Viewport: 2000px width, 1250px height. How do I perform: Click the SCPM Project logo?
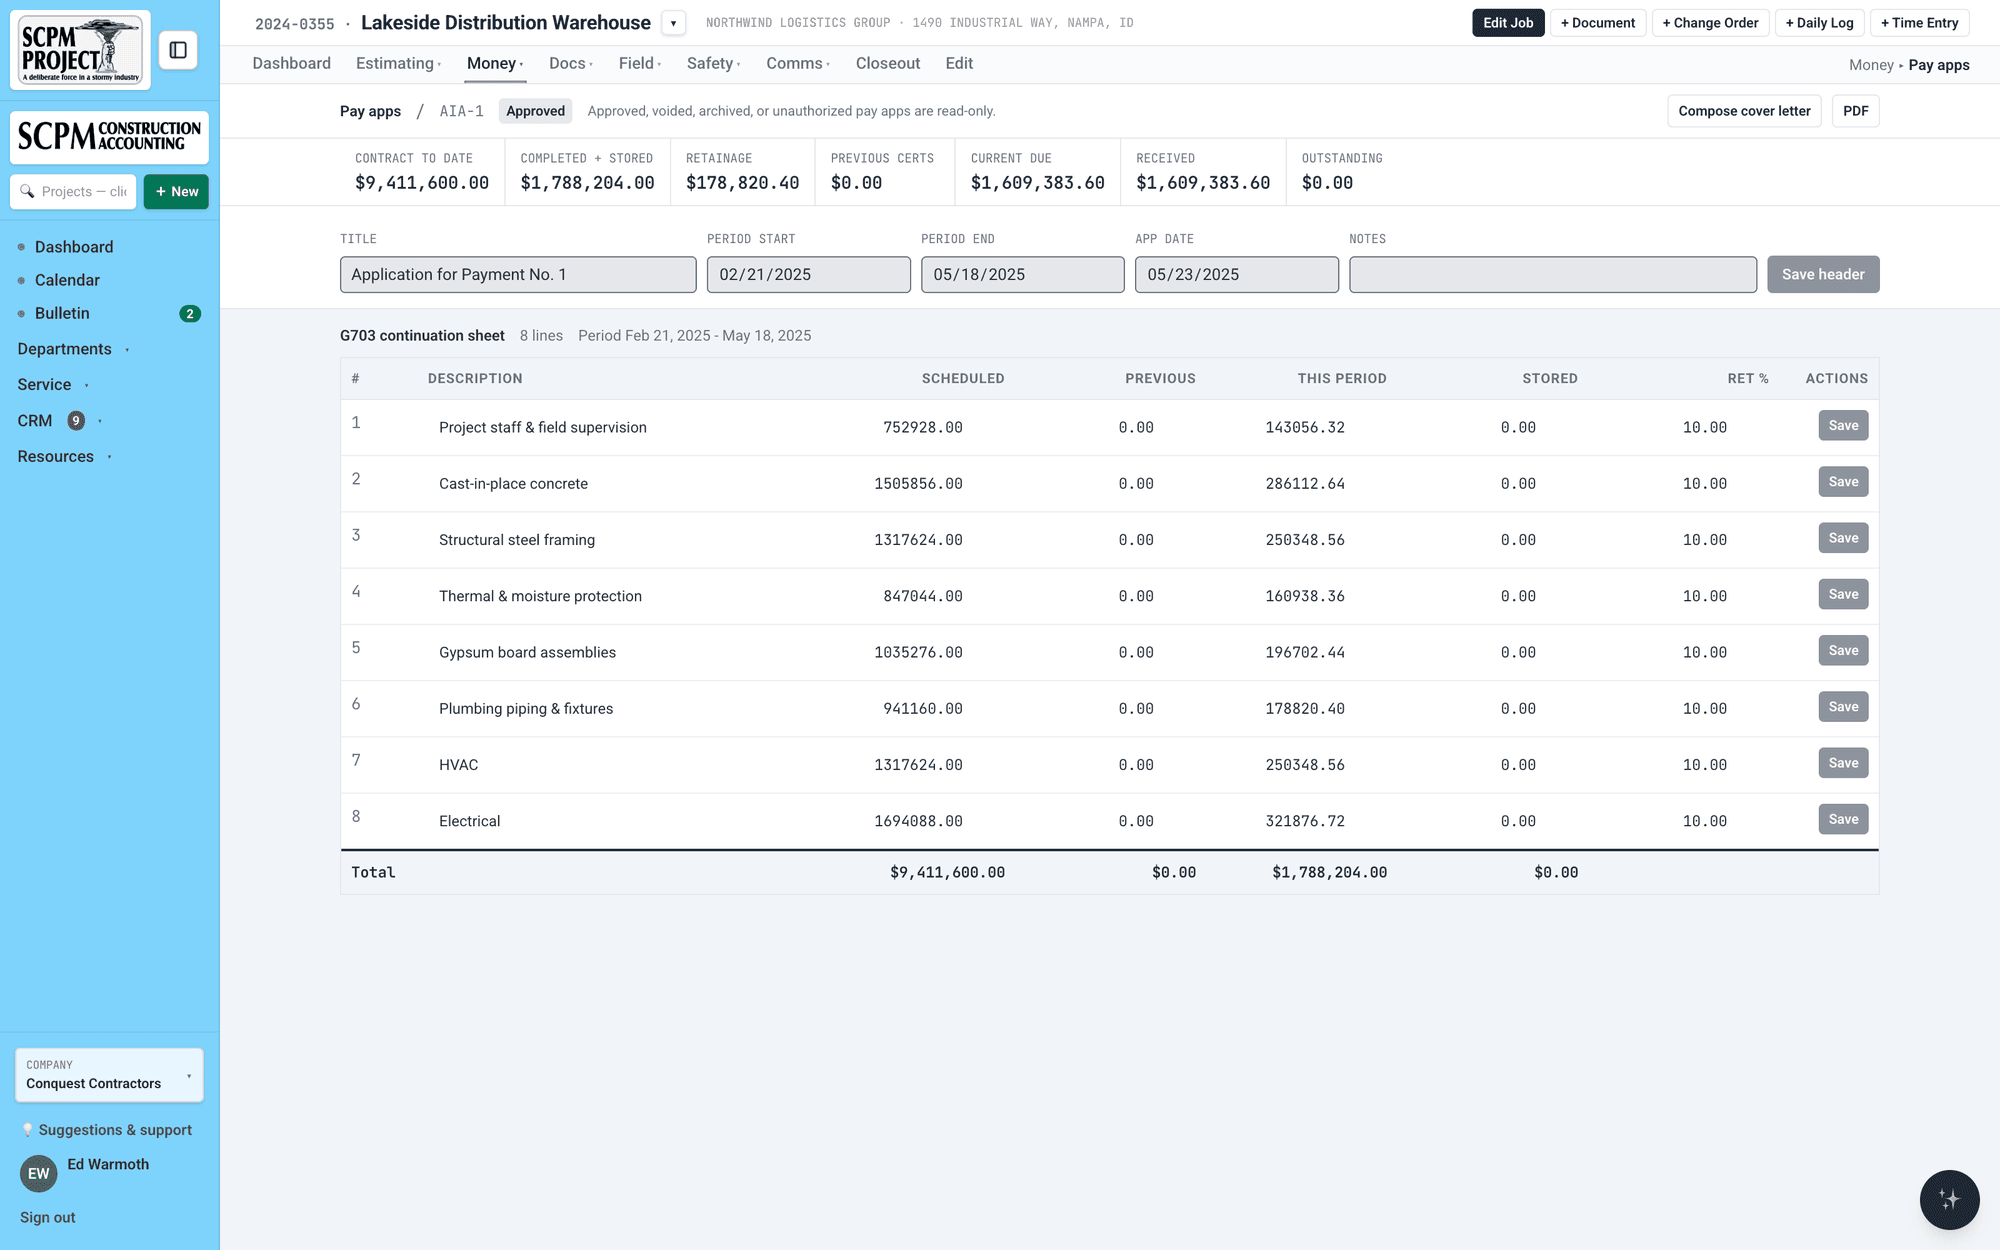pyautogui.click(x=81, y=50)
